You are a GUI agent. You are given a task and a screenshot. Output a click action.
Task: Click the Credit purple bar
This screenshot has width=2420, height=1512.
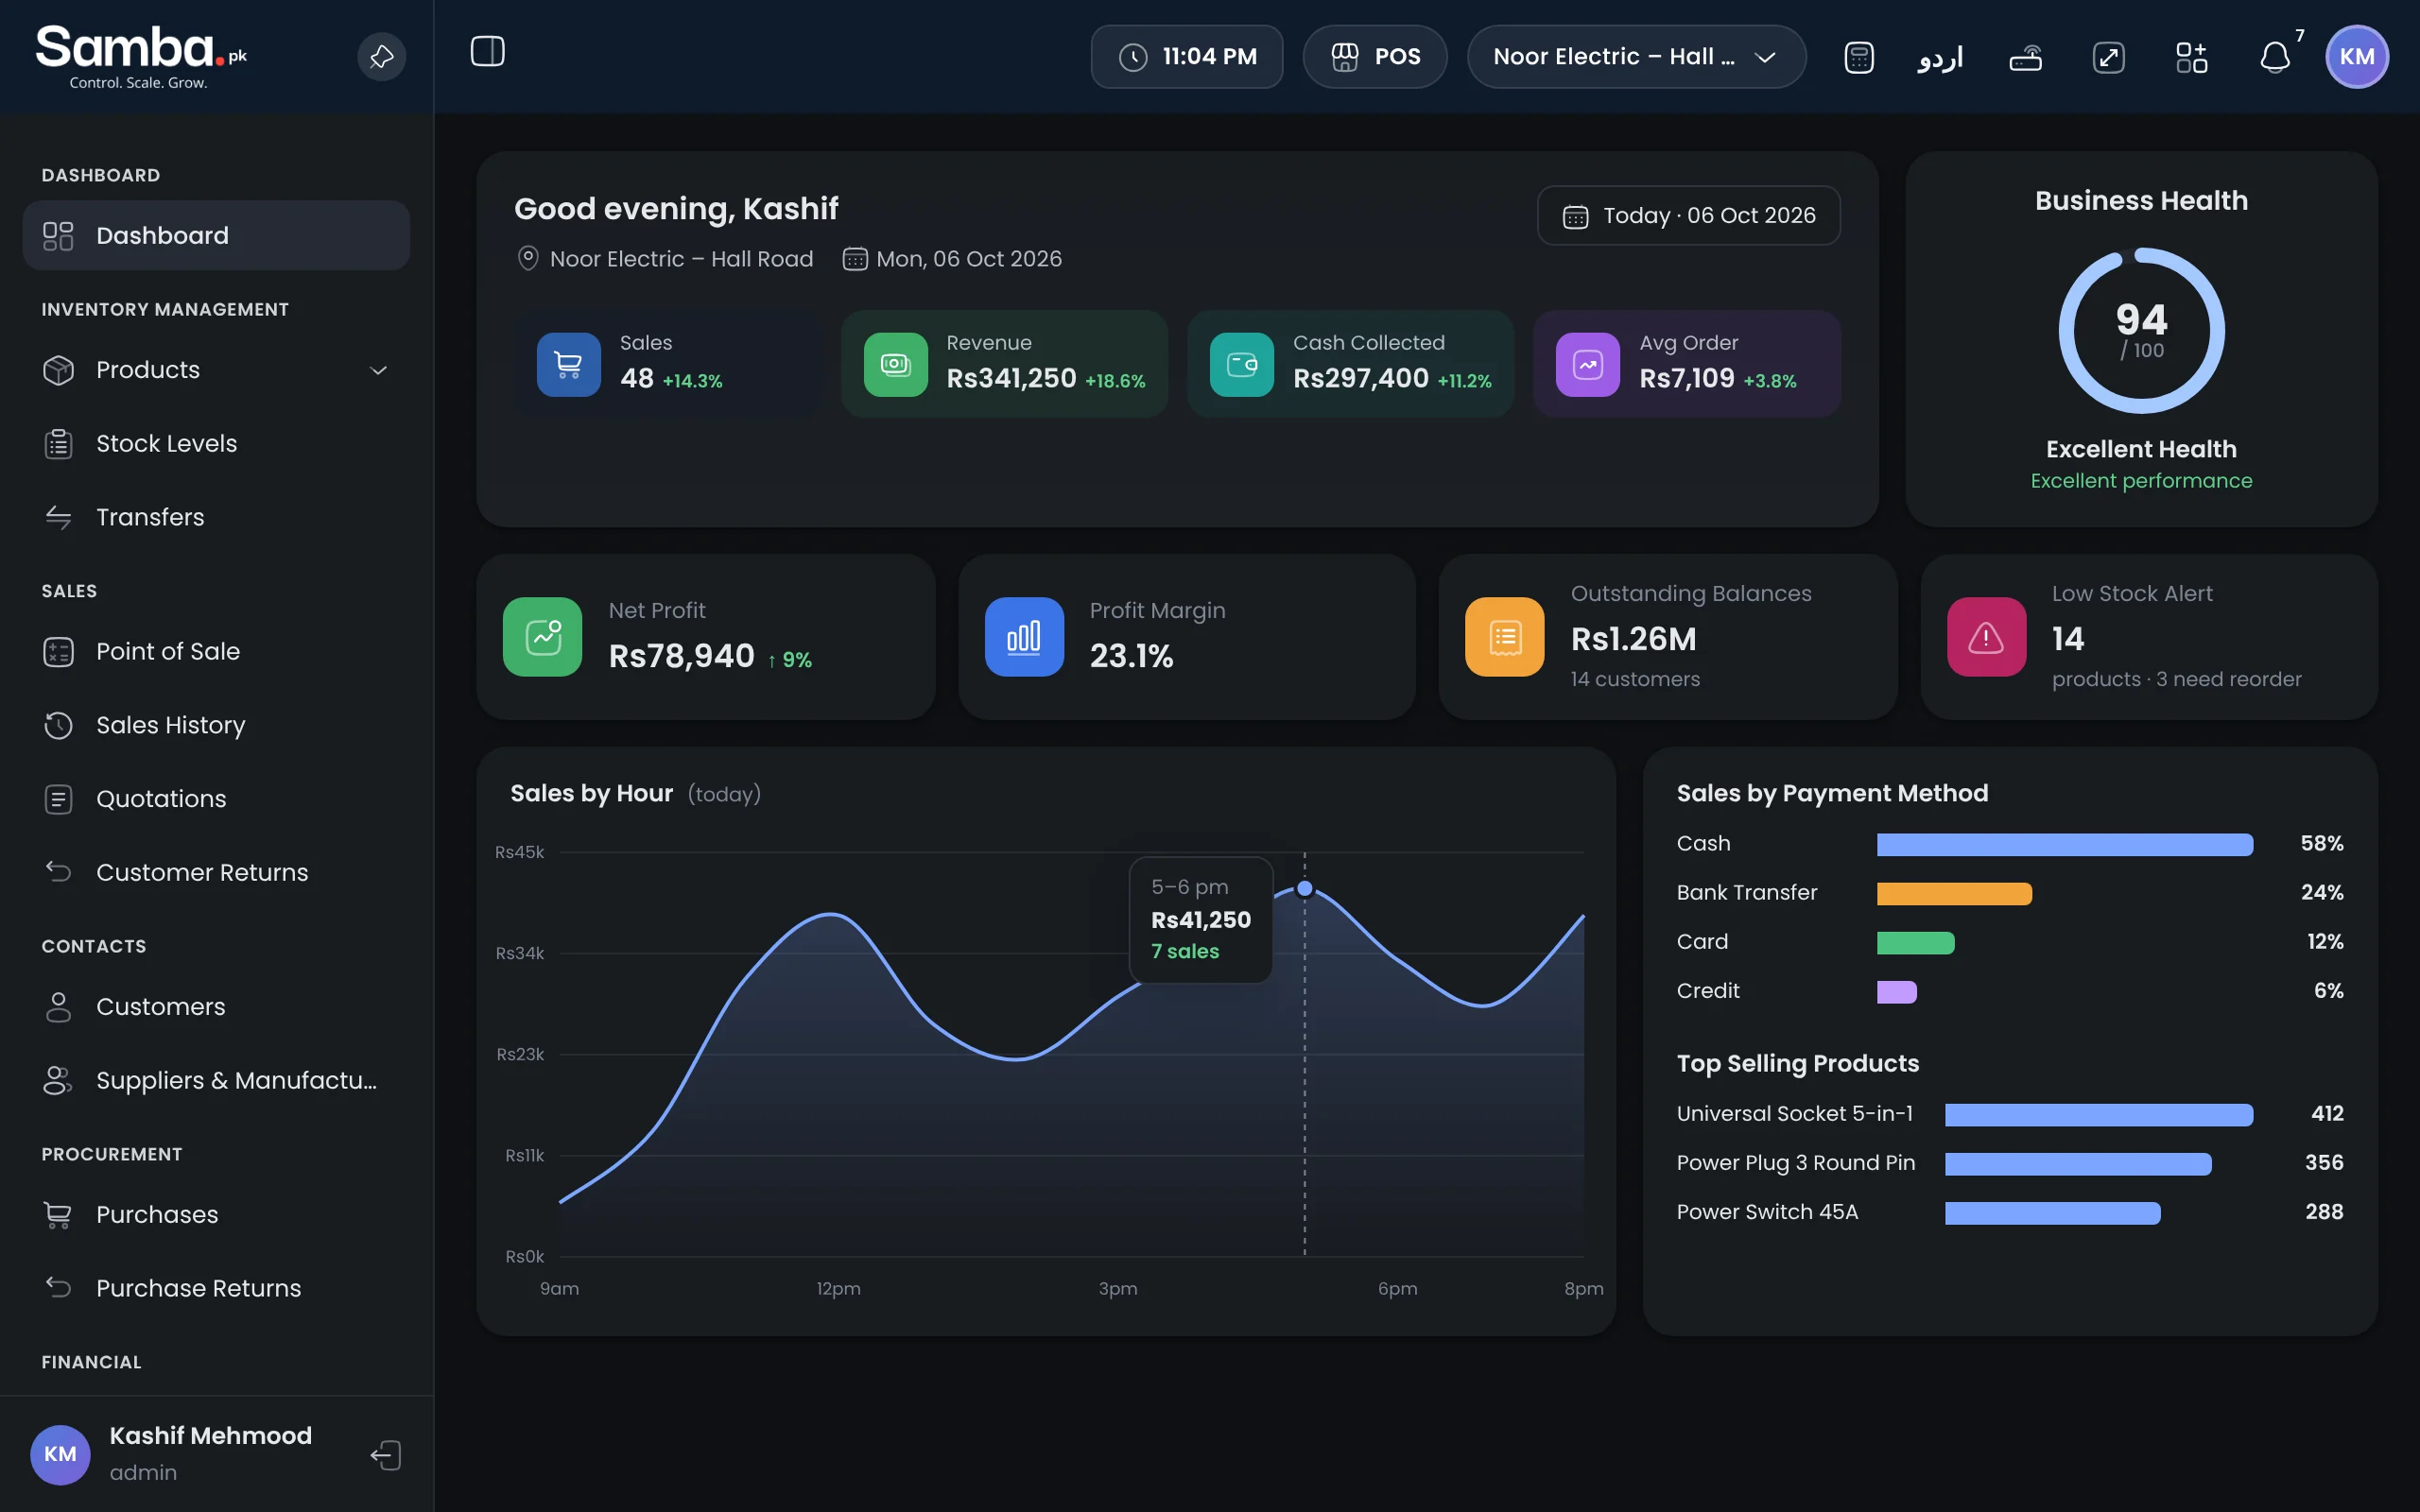(x=1897, y=992)
